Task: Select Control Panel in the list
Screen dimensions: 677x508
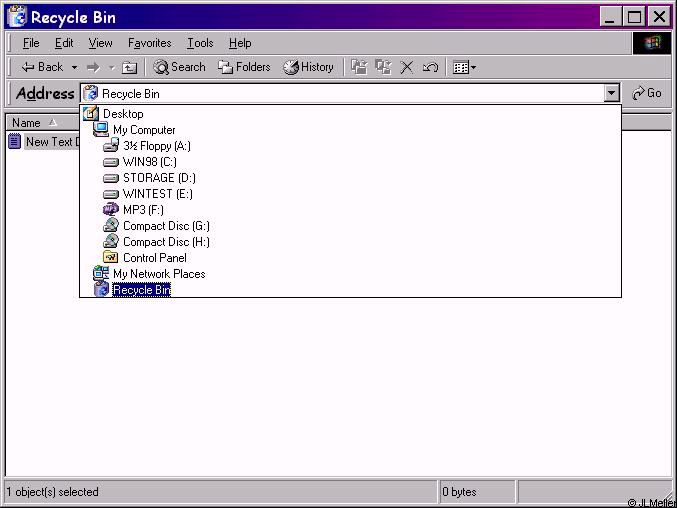Action: tap(155, 258)
